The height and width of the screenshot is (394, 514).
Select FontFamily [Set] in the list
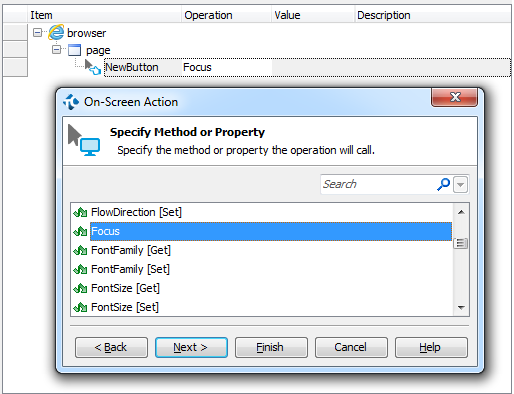pyautogui.click(x=130, y=269)
